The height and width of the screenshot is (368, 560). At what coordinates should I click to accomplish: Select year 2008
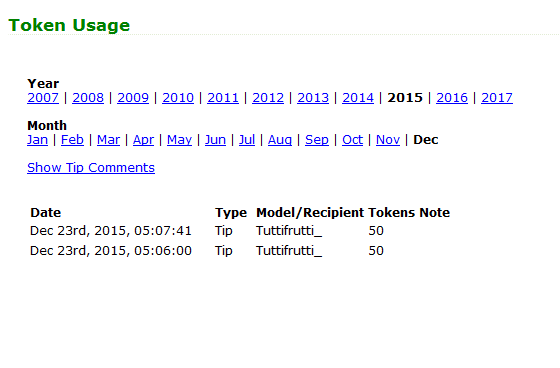click(x=88, y=98)
